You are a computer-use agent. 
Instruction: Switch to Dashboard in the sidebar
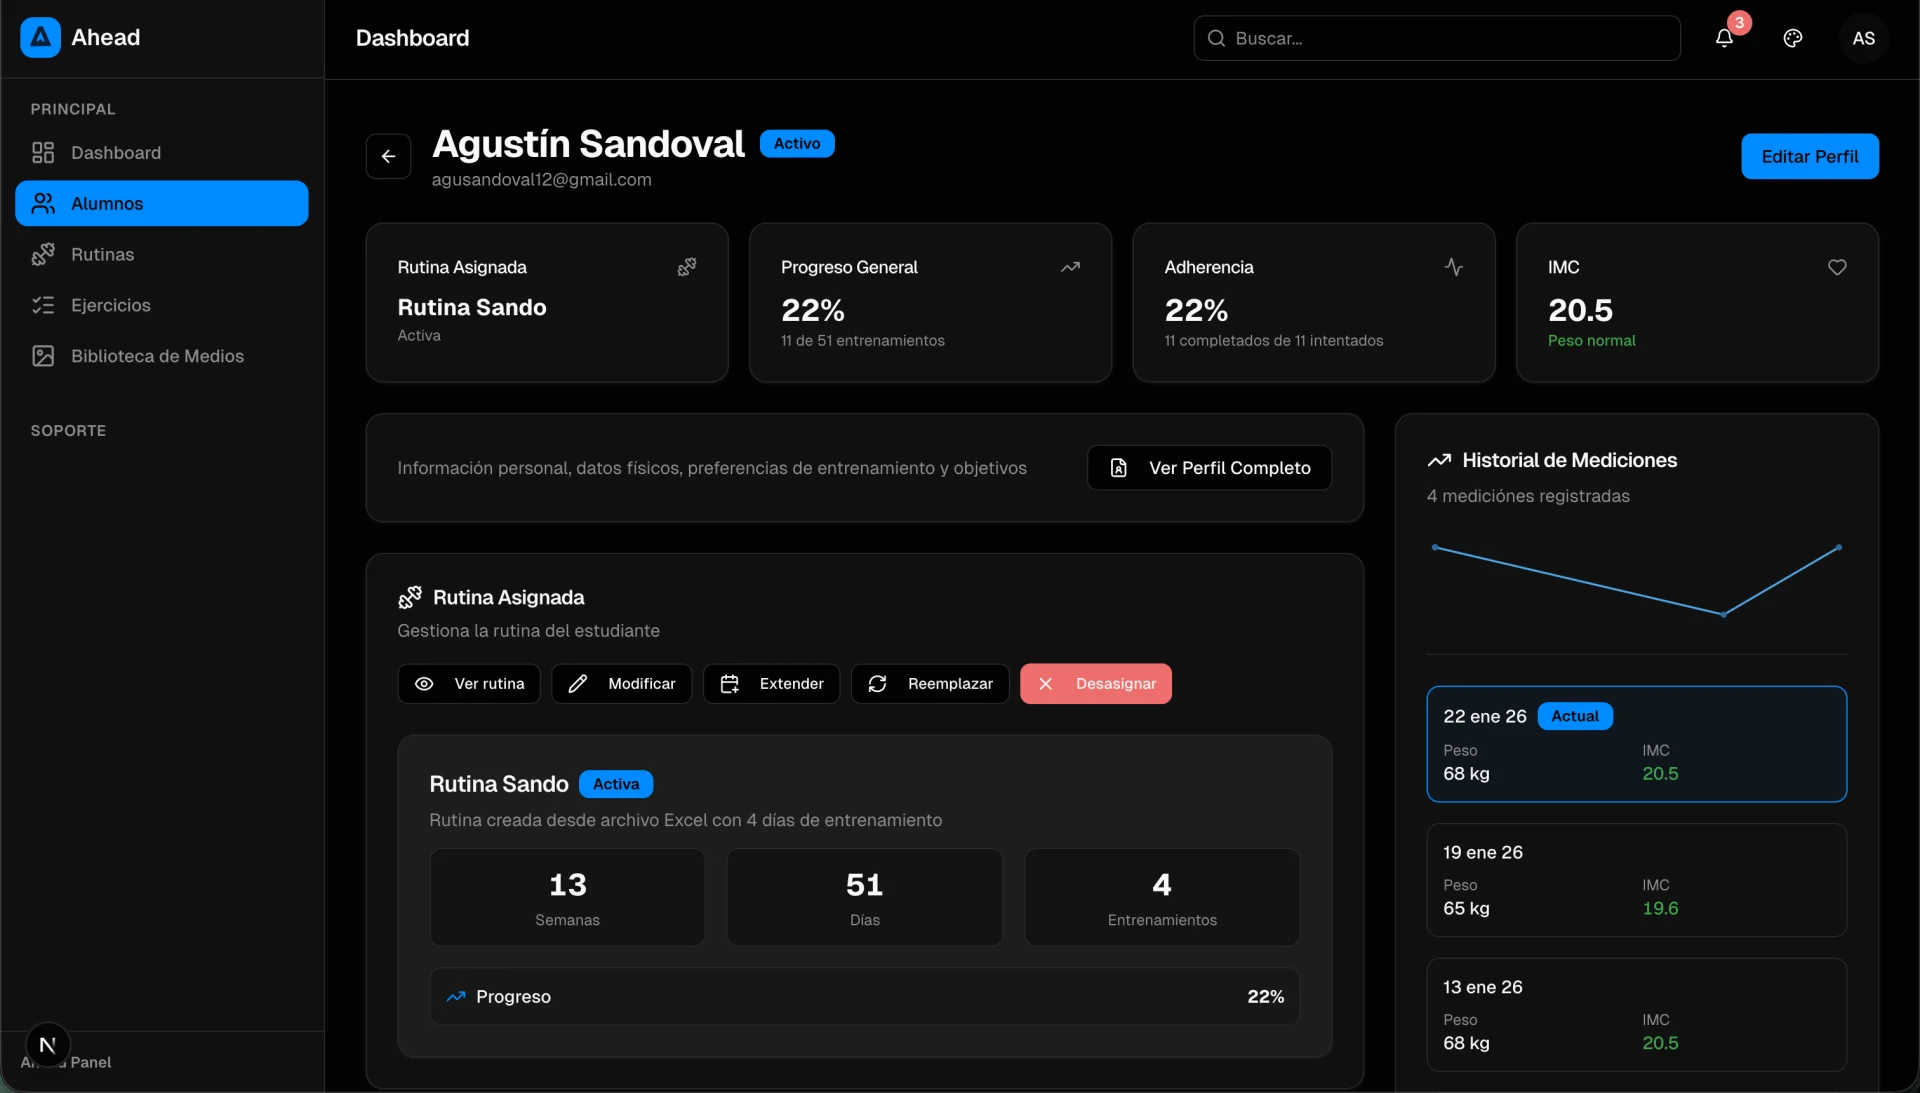[117, 152]
